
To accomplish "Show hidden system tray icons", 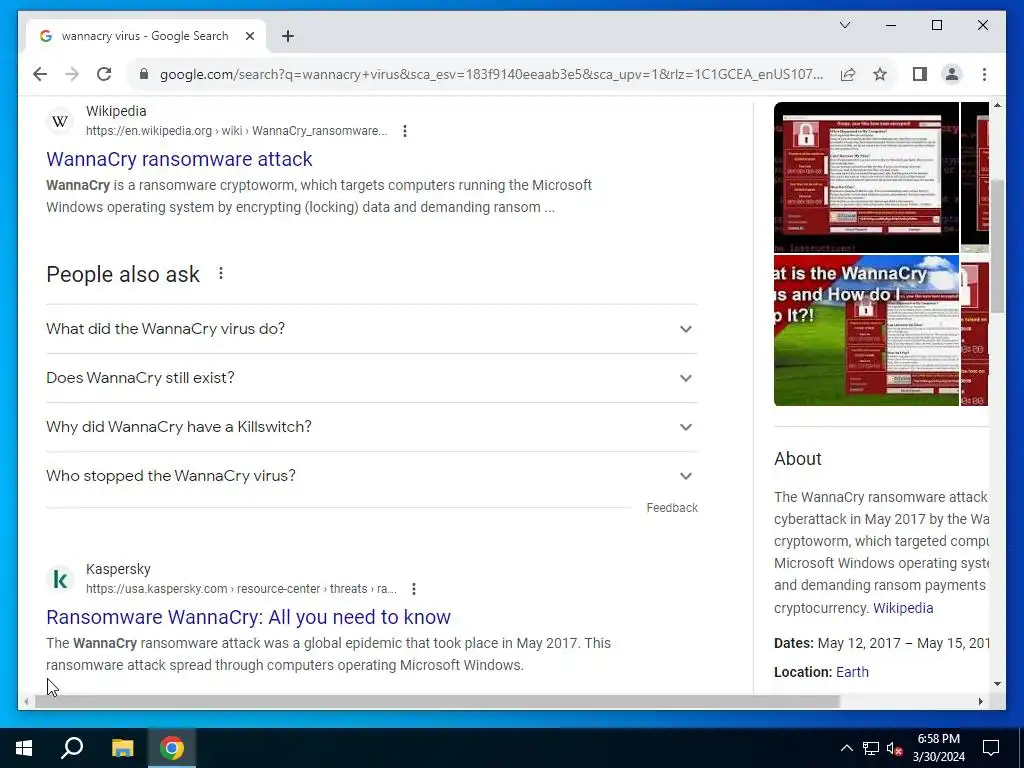I will pos(846,748).
